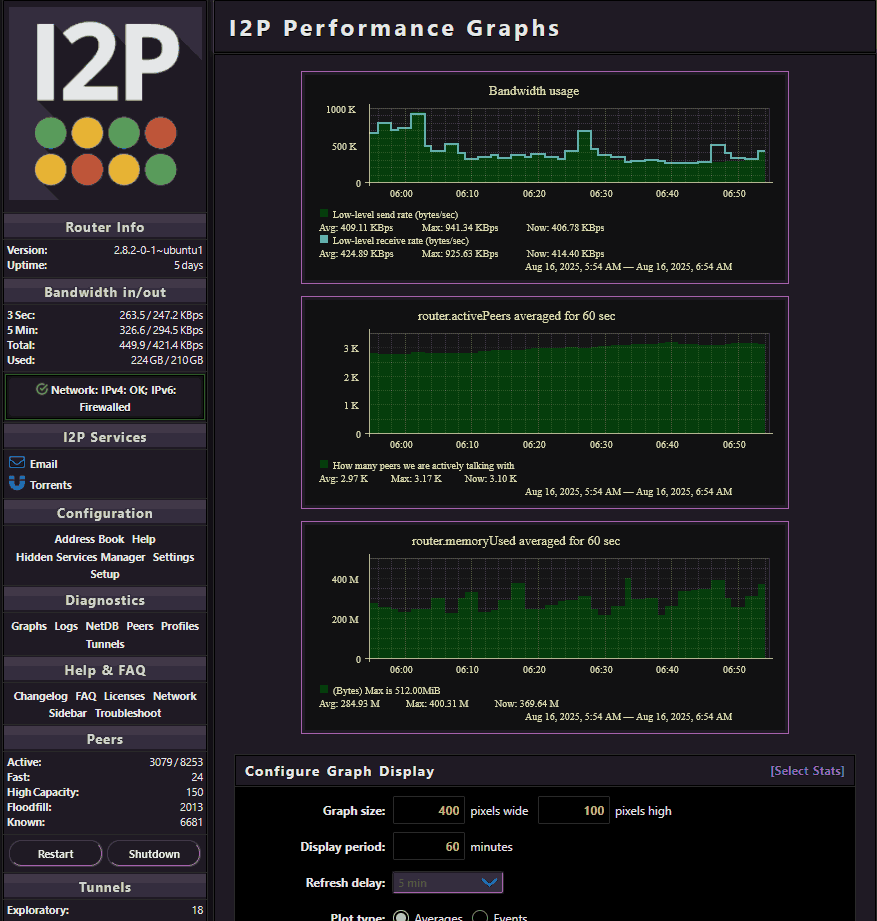Open the router.memoryUsed graph
This screenshot has height=921, width=877.
click(x=545, y=627)
